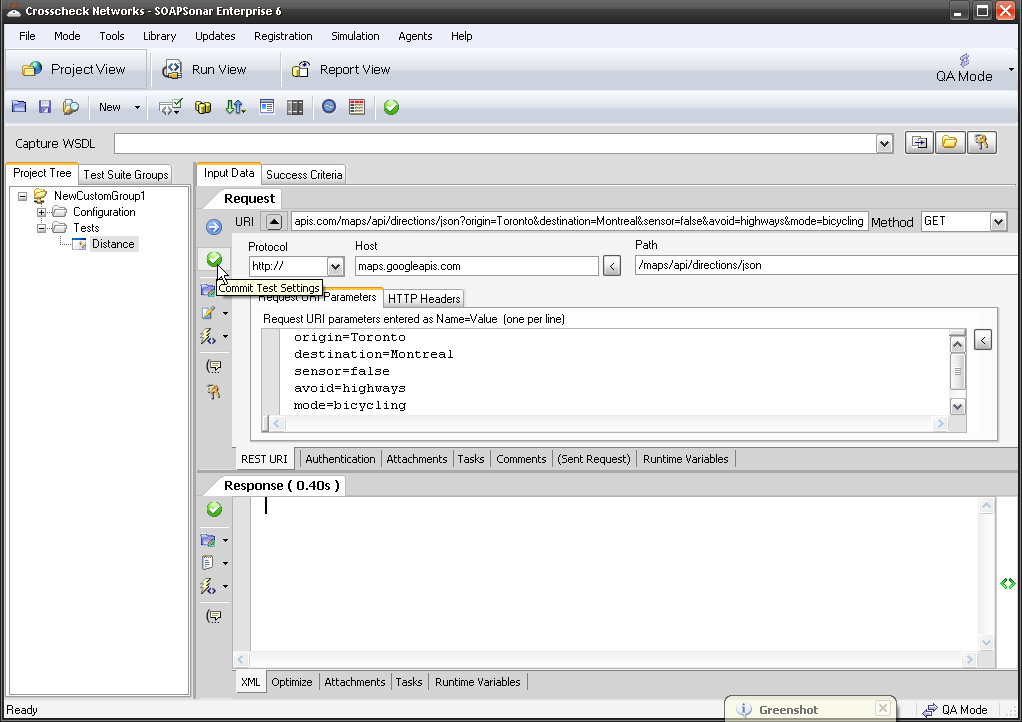Click the lightning script icon in request sidebar
Image resolution: width=1022 pixels, height=722 pixels.
(208, 336)
